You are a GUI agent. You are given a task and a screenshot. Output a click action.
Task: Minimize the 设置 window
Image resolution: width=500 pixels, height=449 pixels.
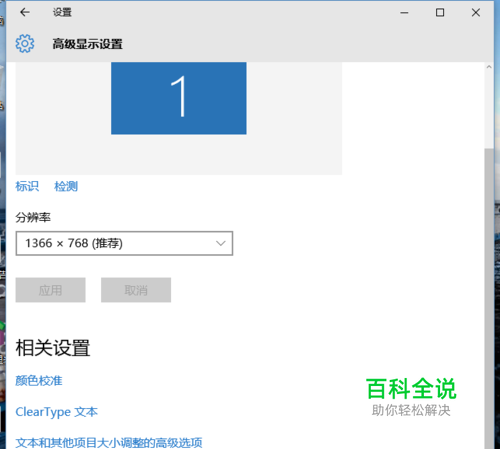pyautogui.click(x=404, y=13)
